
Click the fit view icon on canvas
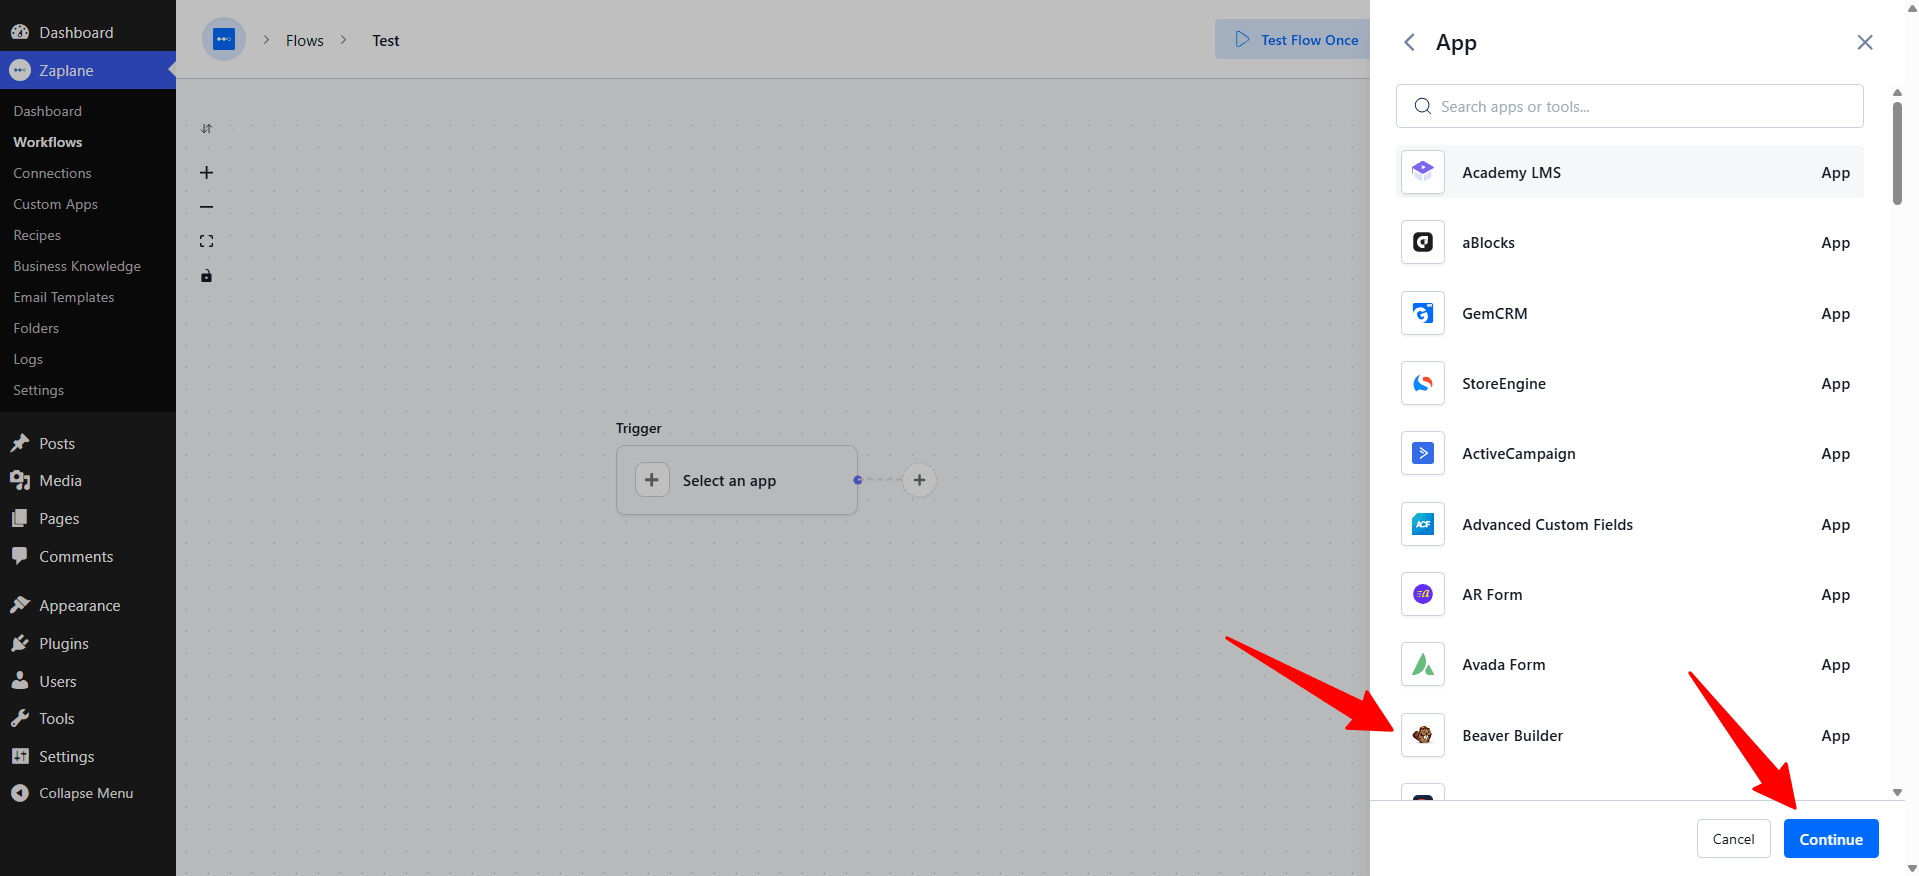(x=206, y=241)
